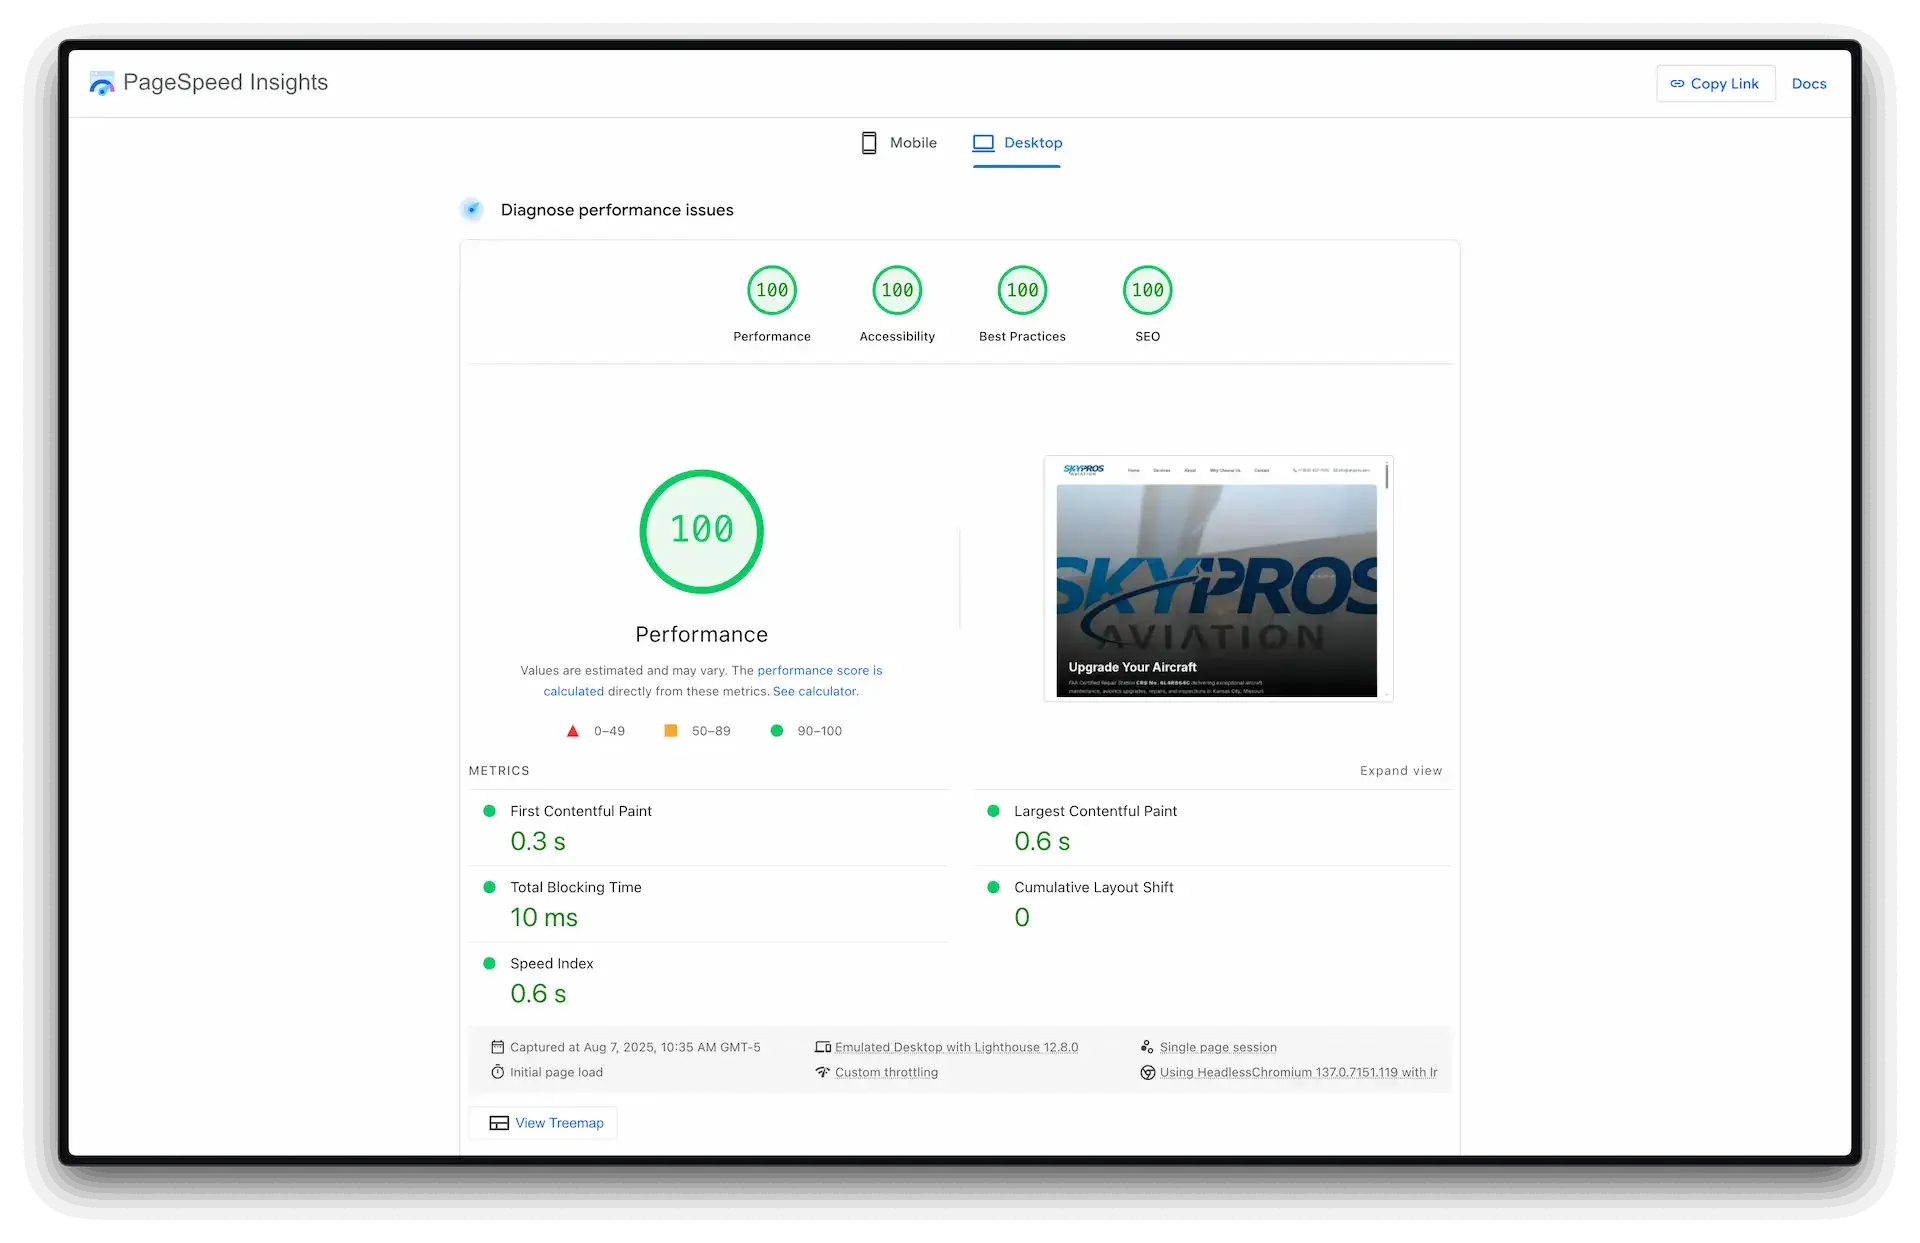Screen dimensions: 1920x1243
Task: Click the SEO score gauge
Action: tap(1147, 290)
